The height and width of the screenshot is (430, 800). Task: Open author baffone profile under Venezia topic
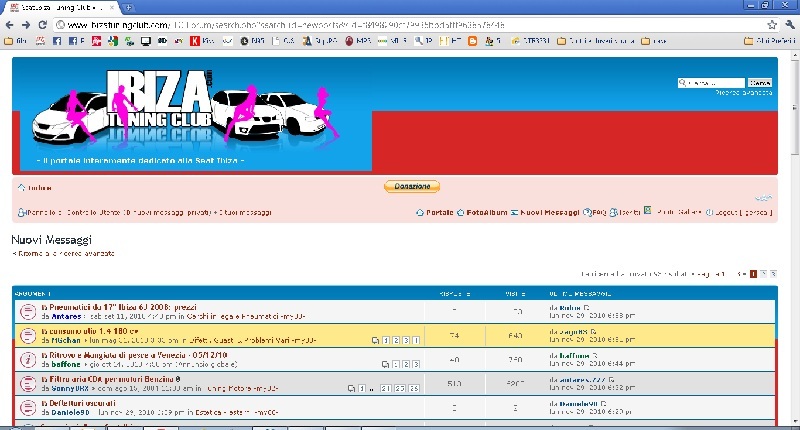point(66,364)
